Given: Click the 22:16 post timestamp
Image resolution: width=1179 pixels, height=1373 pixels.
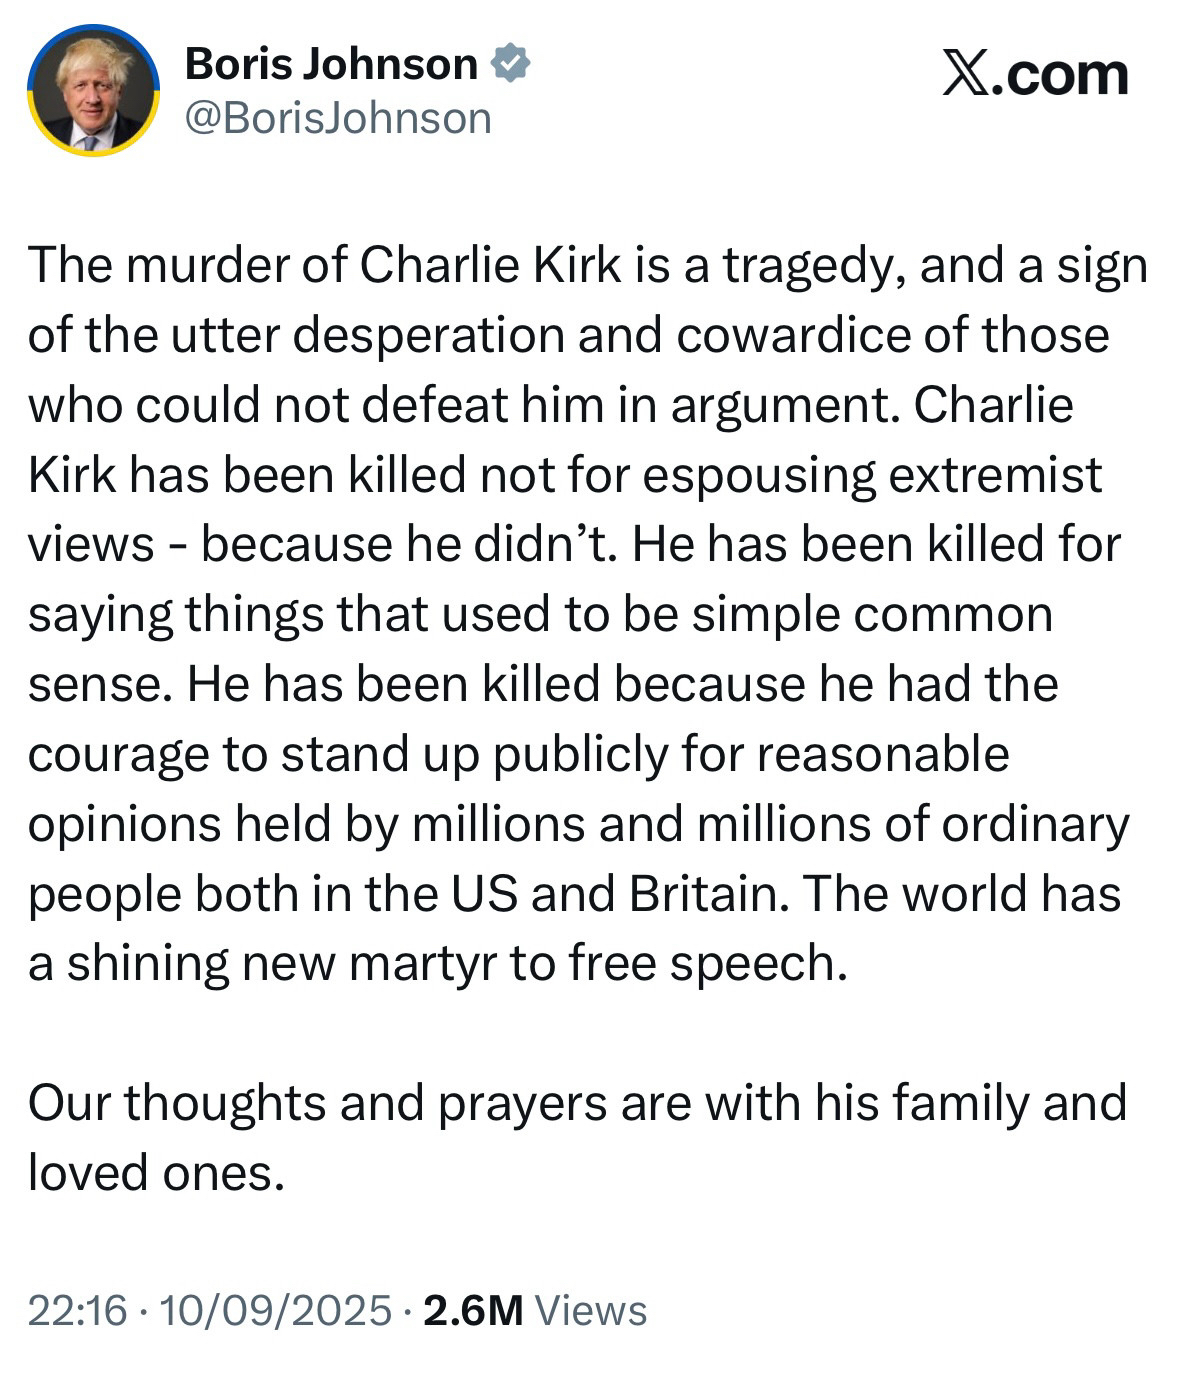Looking at the screenshot, I should 77,1310.
